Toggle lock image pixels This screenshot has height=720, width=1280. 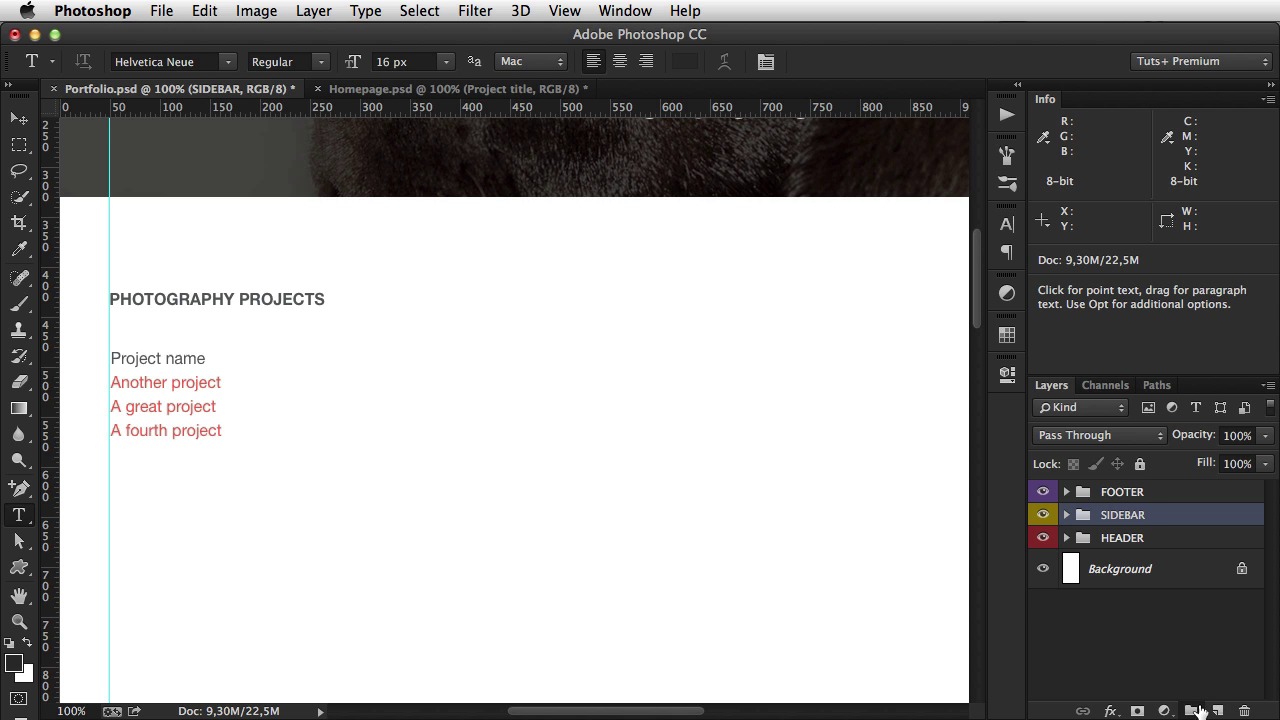click(x=1095, y=464)
